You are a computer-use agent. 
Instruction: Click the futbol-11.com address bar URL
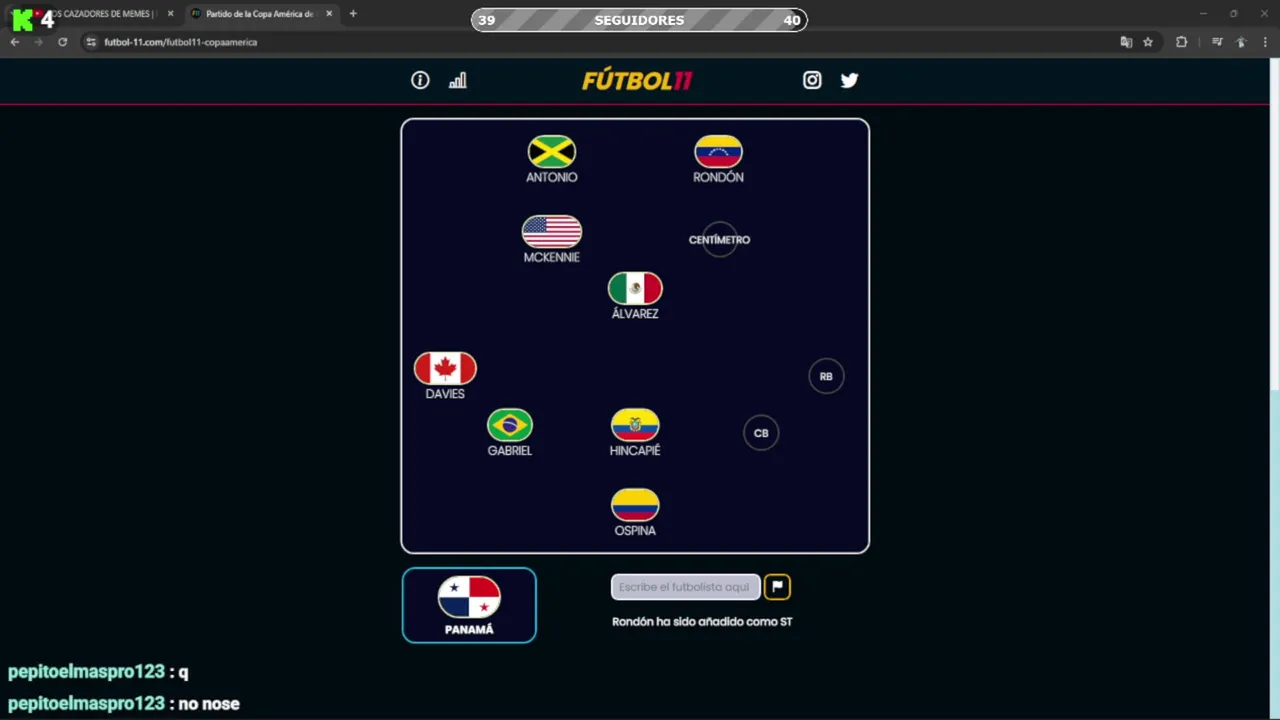click(181, 42)
